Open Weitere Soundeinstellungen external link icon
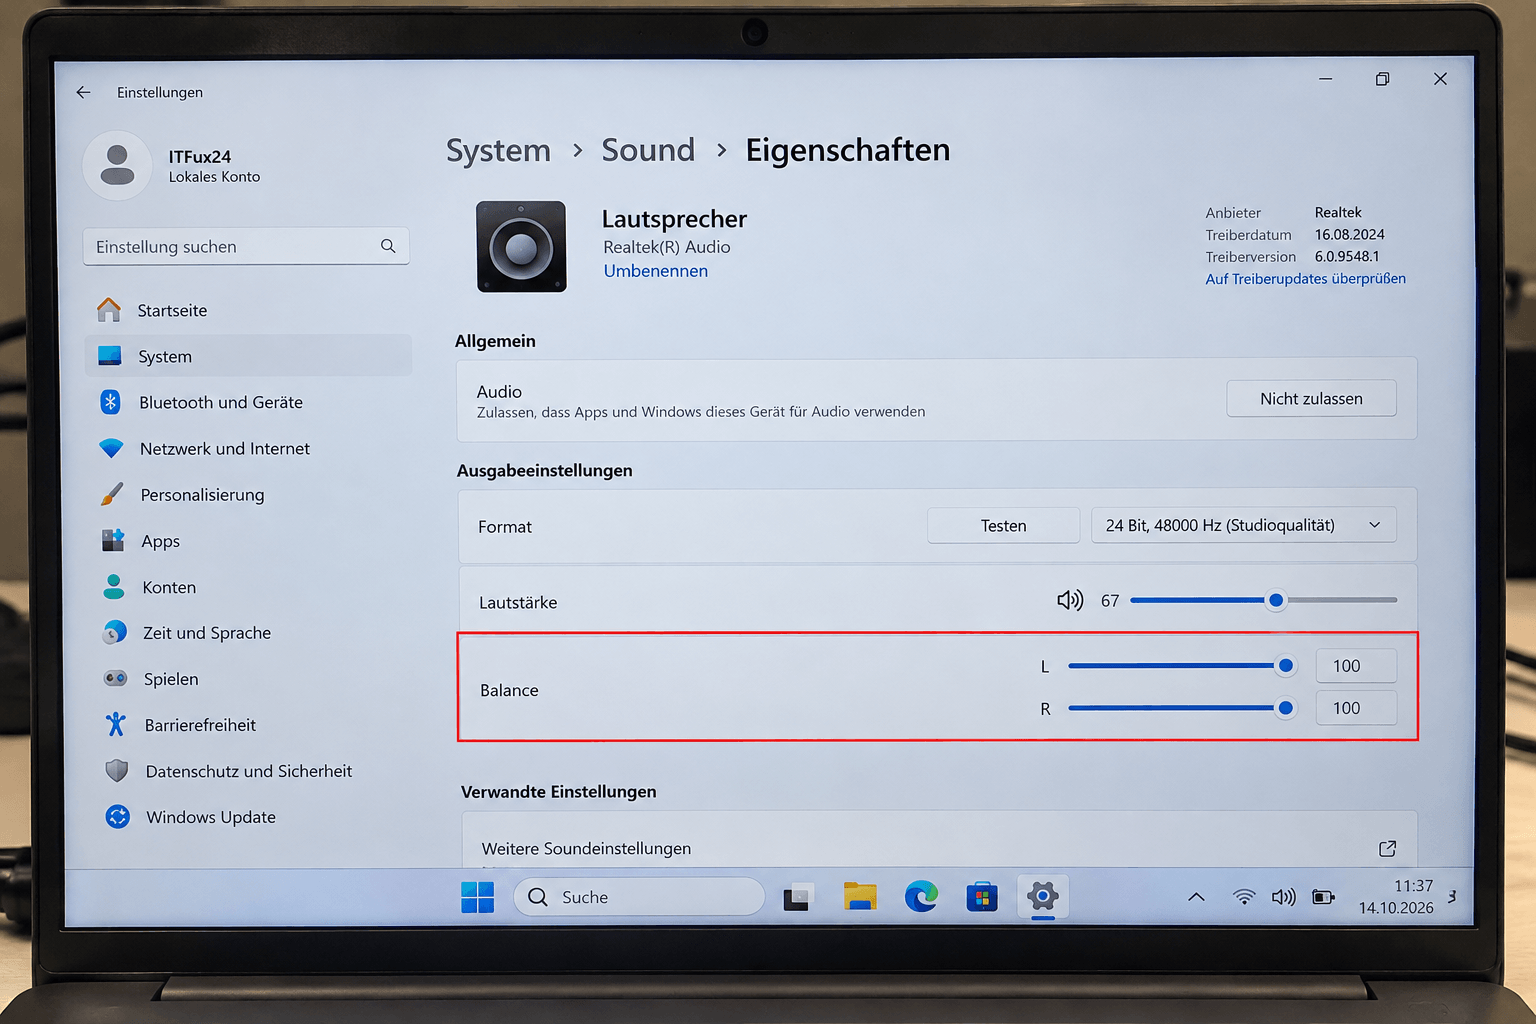The image size is (1536, 1024). [x=1387, y=848]
